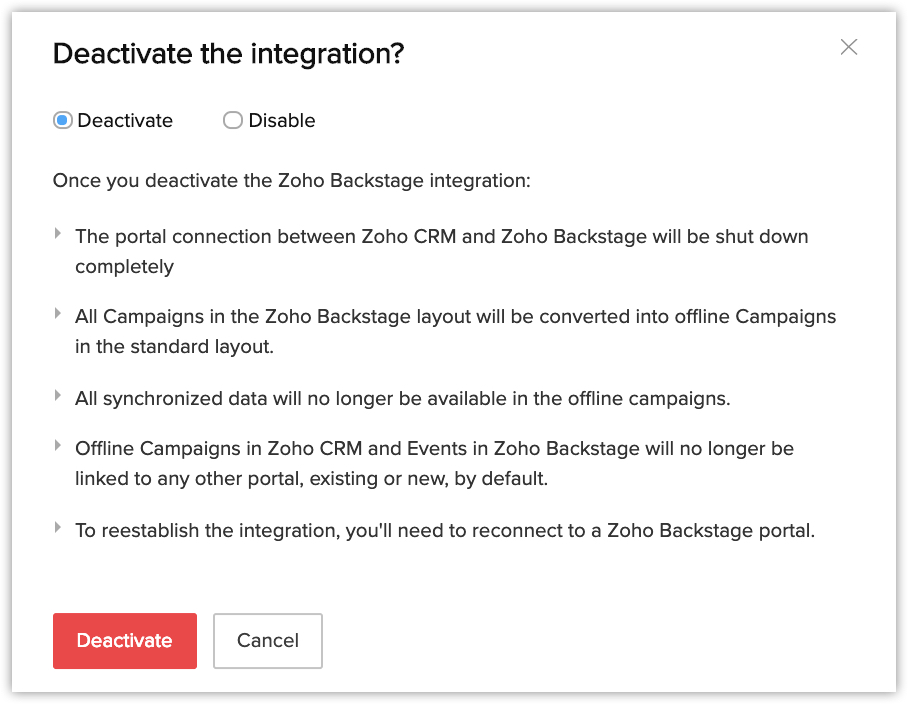Image resolution: width=908 pixels, height=704 pixels.
Task: Click the 'All synchronized data will no longer' sentence
Action: [402, 399]
